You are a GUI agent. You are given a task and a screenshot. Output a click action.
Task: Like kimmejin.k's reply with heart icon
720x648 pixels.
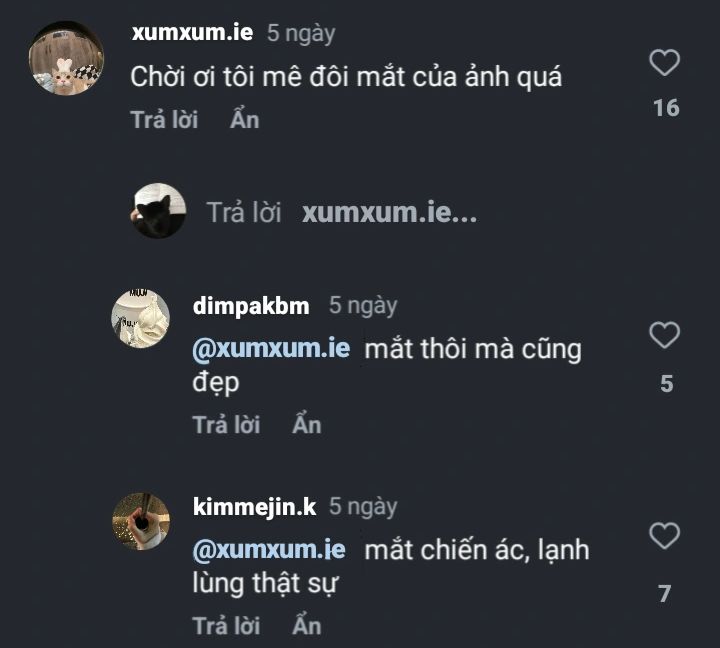(x=664, y=535)
